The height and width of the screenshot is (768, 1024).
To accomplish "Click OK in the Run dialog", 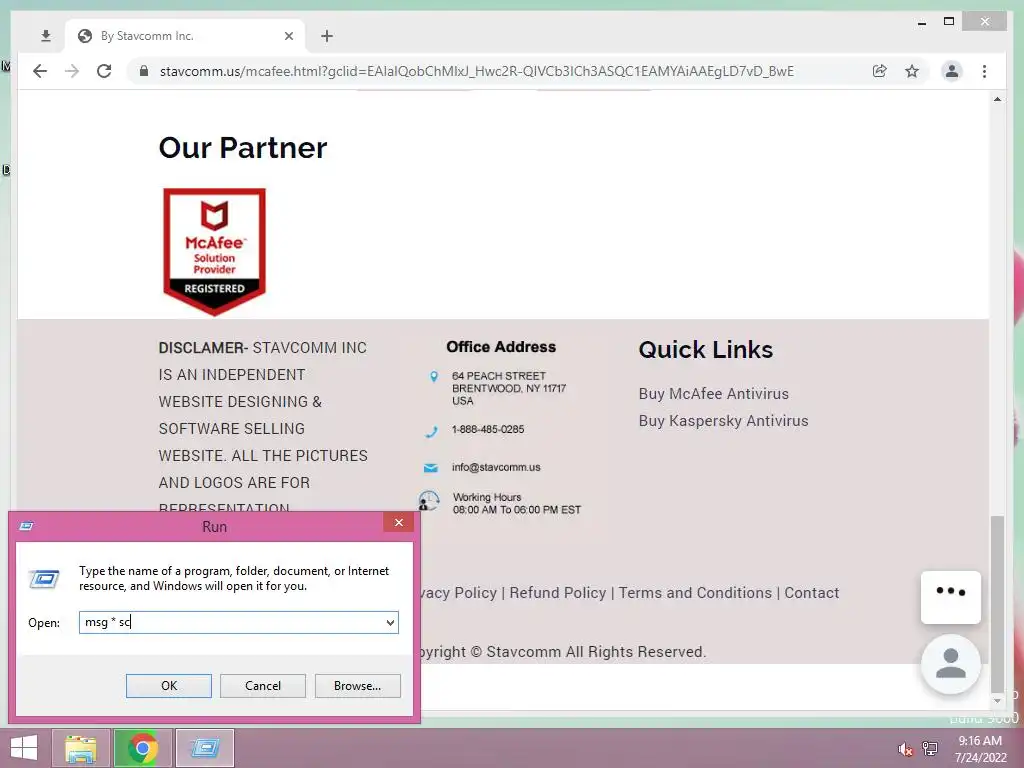I will pyautogui.click(x=168, y=686).
